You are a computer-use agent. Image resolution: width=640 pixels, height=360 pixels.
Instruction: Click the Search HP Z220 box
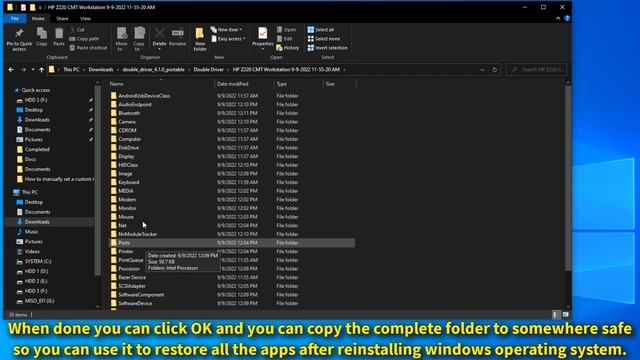point(537,70)
